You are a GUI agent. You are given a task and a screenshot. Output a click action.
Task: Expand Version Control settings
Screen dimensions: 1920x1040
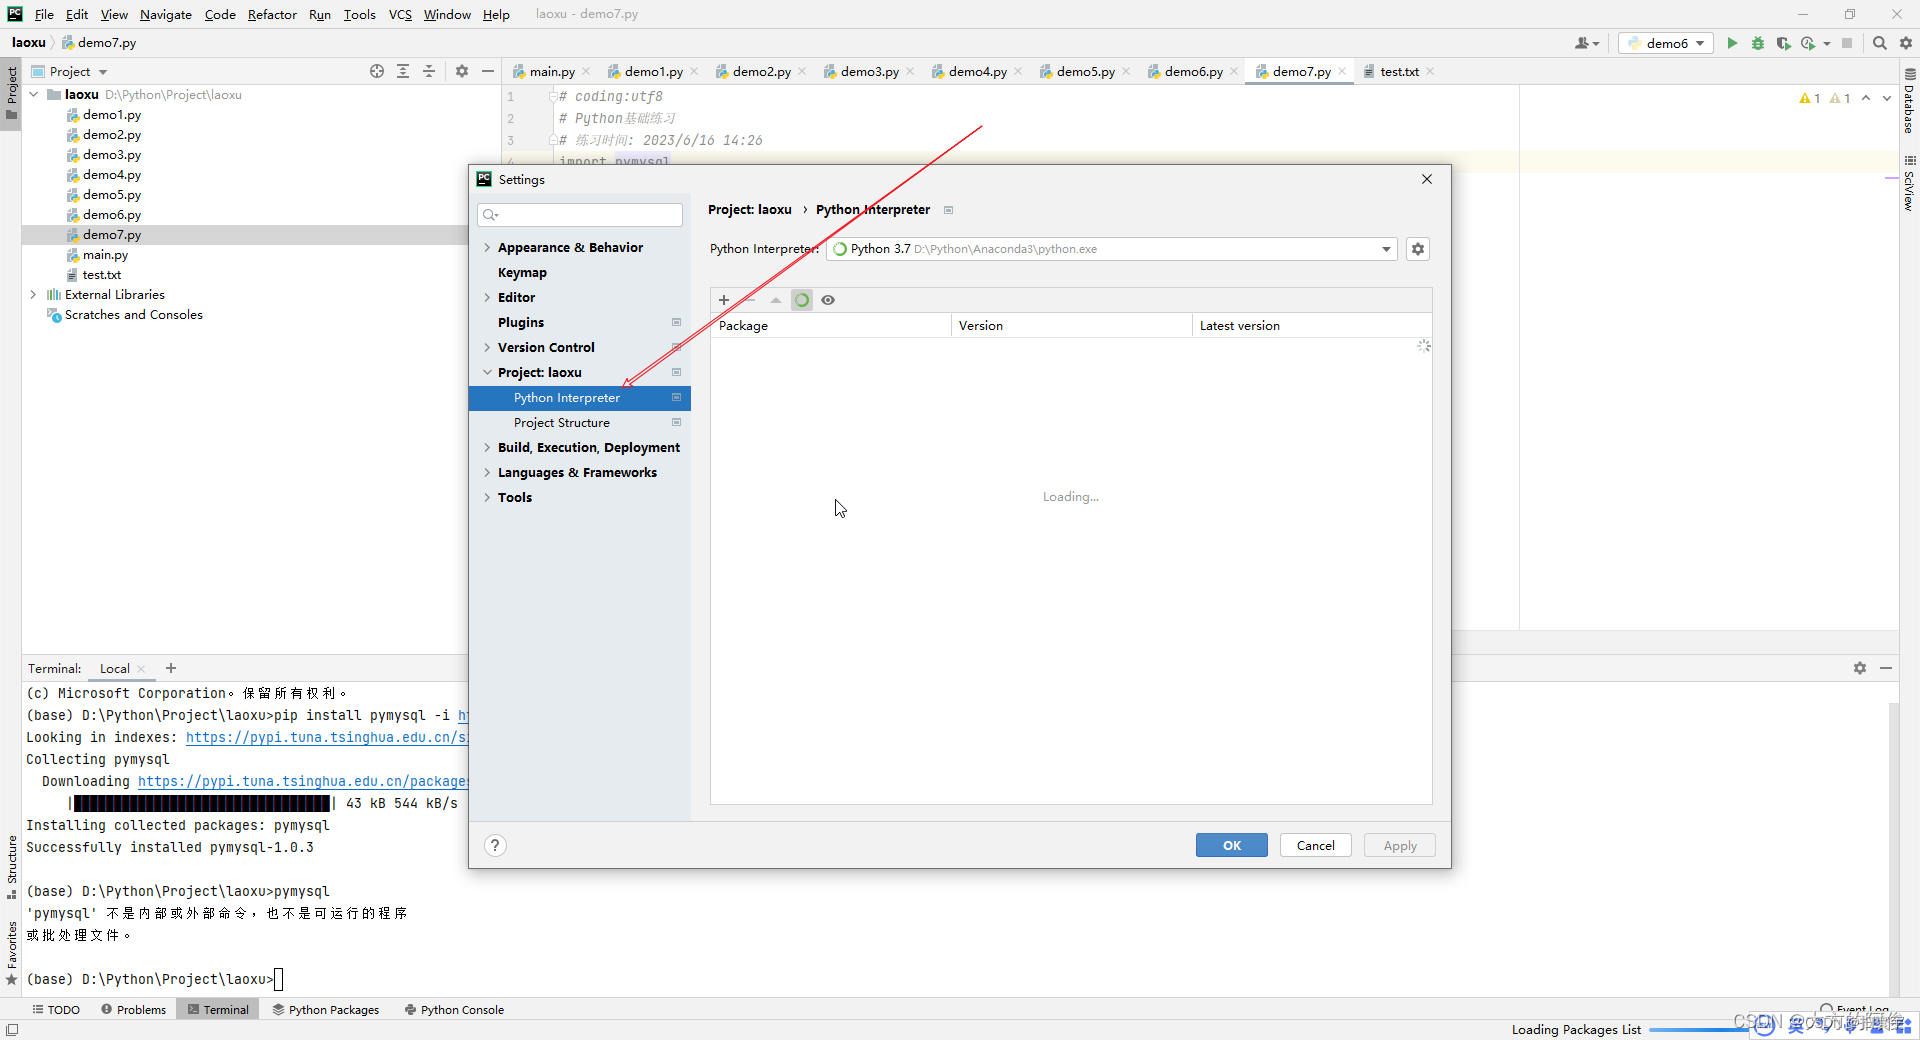pyautogui.click(x=487, y=348)
